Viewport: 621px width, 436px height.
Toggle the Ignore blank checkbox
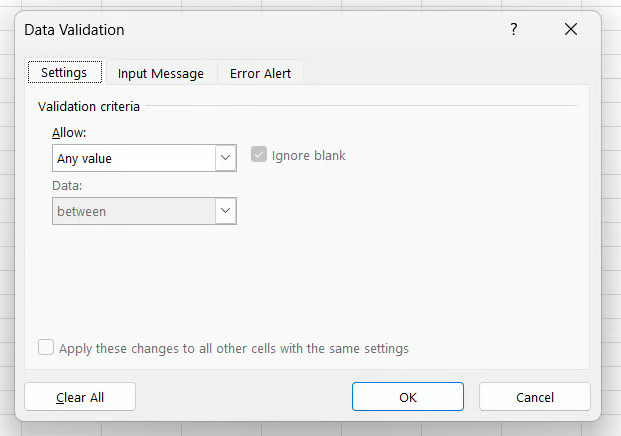259,156
